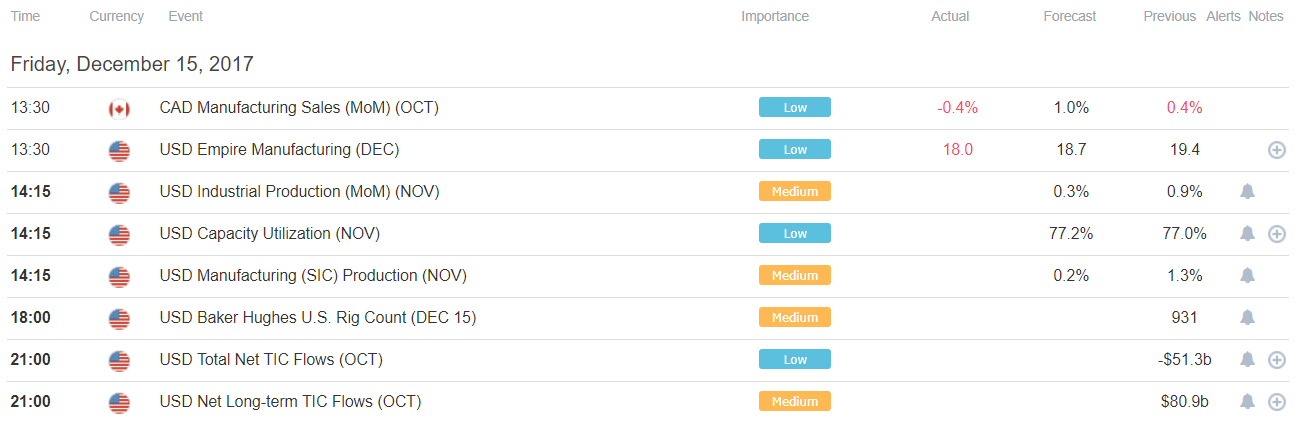Toggle alert bell for Industrial Production (MoM)
The image size is (1298, 434).
point(1247,192)
